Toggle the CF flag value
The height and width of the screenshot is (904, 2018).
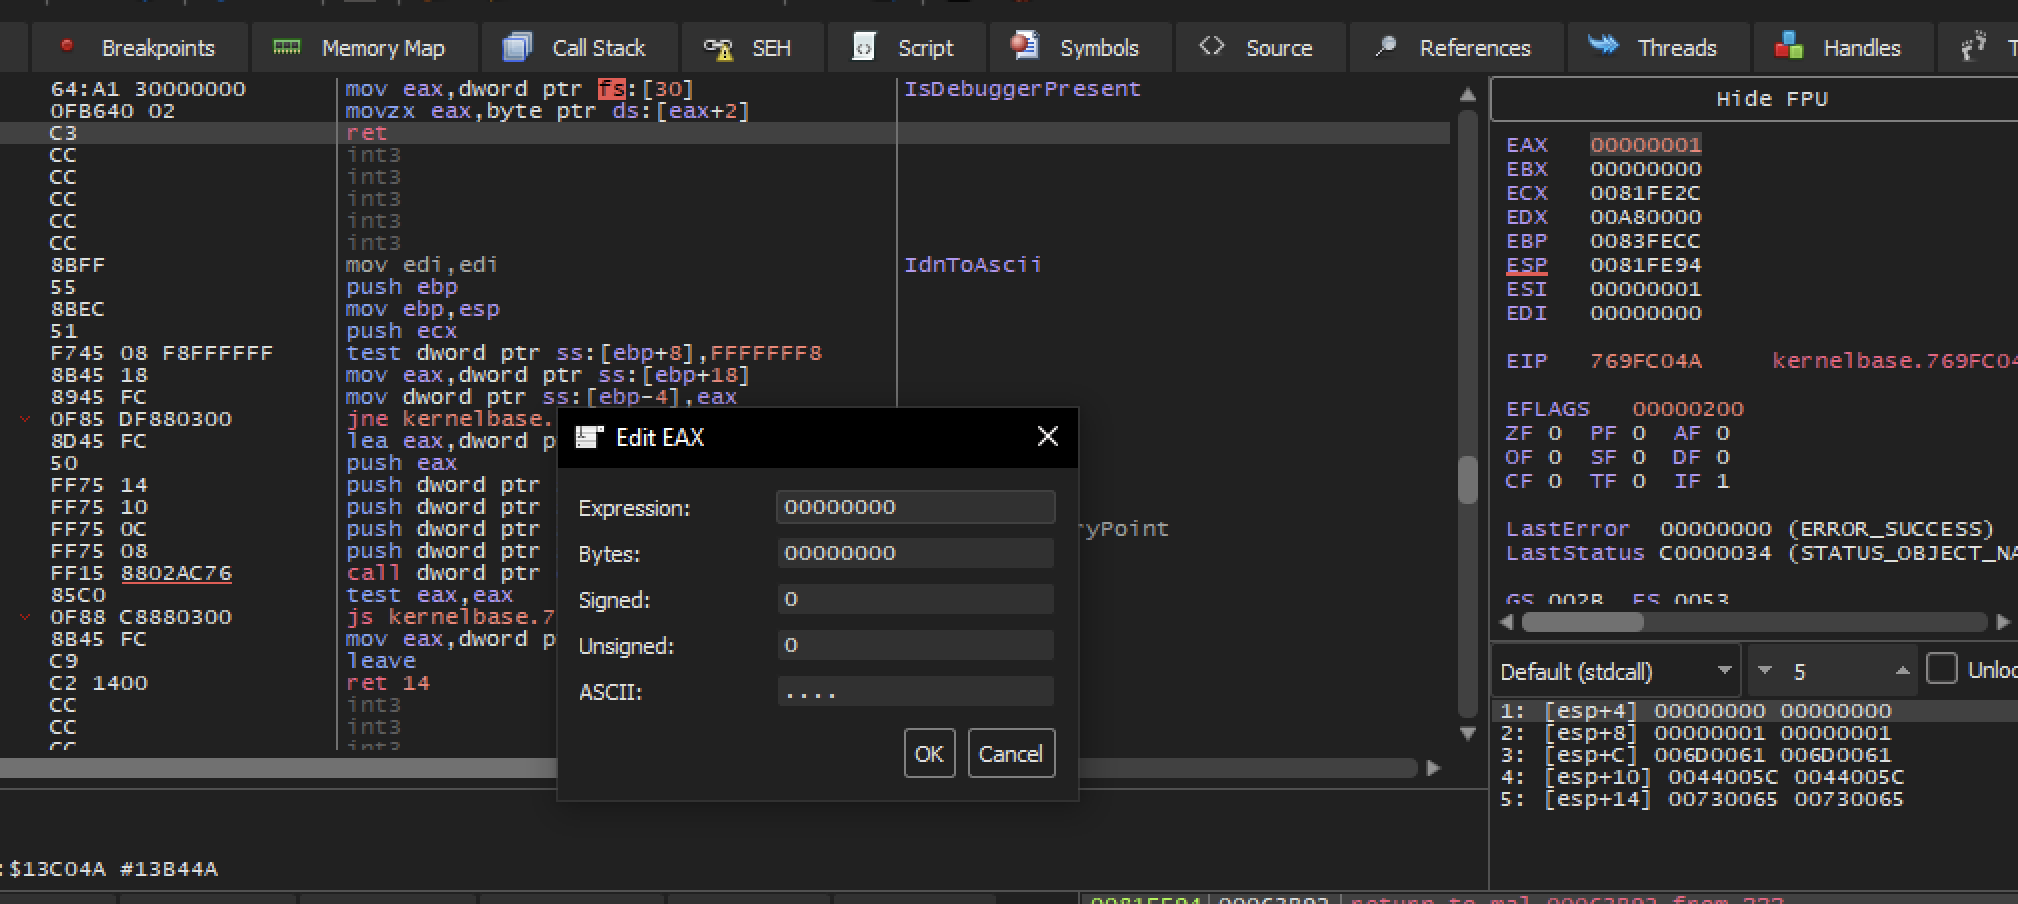click(x=1555, y=481)
